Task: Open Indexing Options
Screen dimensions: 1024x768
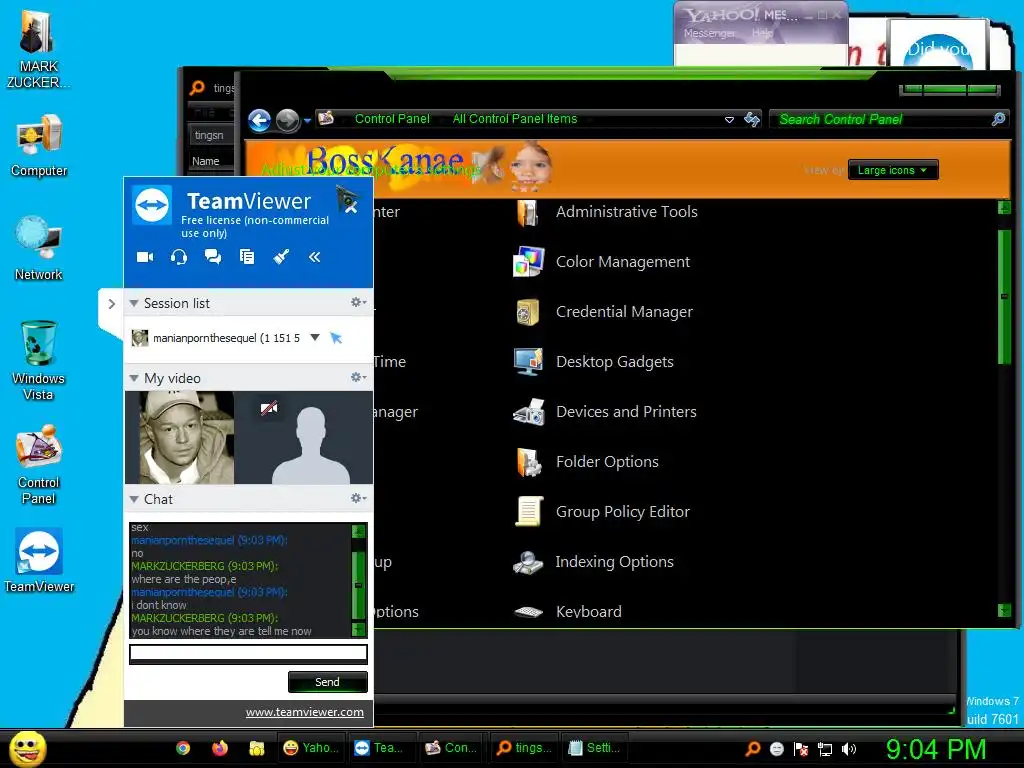Action: point(594,562)
